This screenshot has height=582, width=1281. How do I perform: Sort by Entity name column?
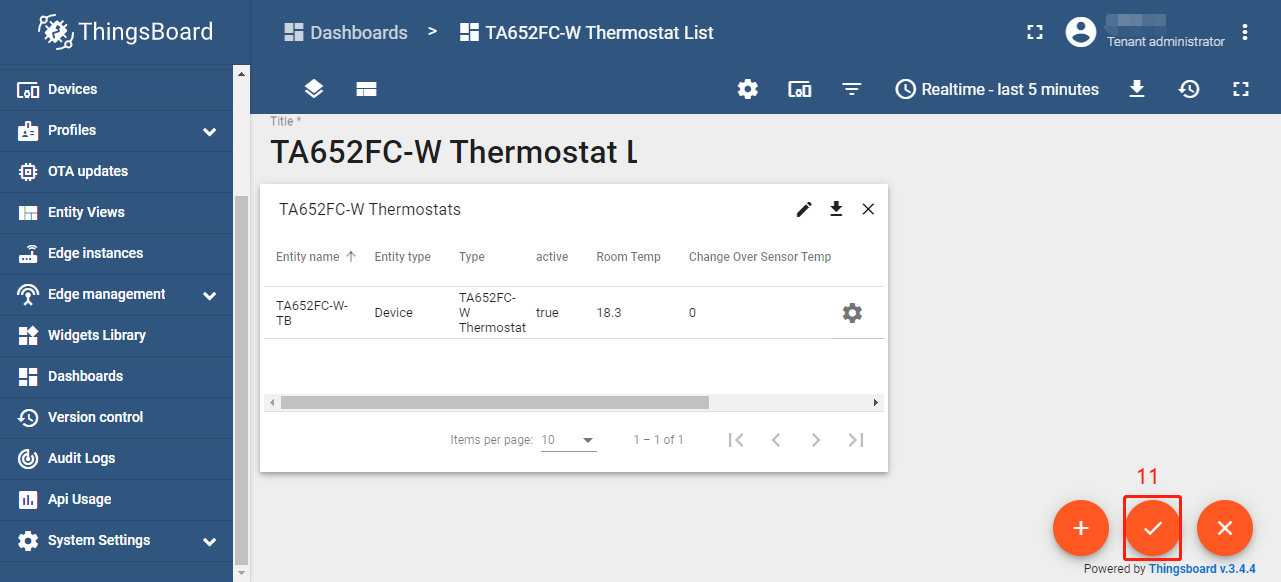308,257
